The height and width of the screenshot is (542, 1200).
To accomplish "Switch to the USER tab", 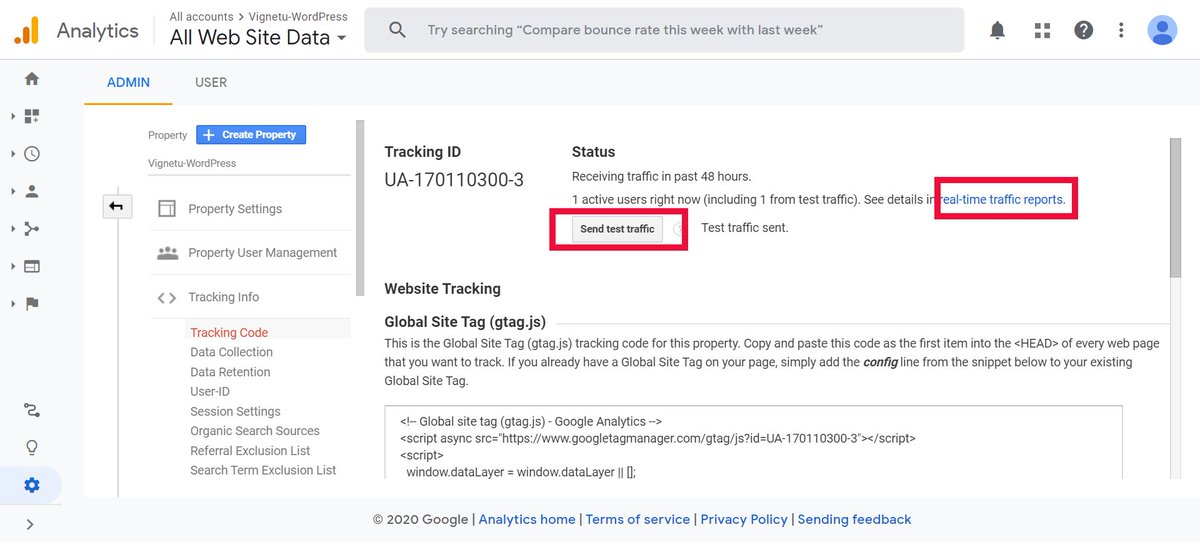I will pos(211,82).
